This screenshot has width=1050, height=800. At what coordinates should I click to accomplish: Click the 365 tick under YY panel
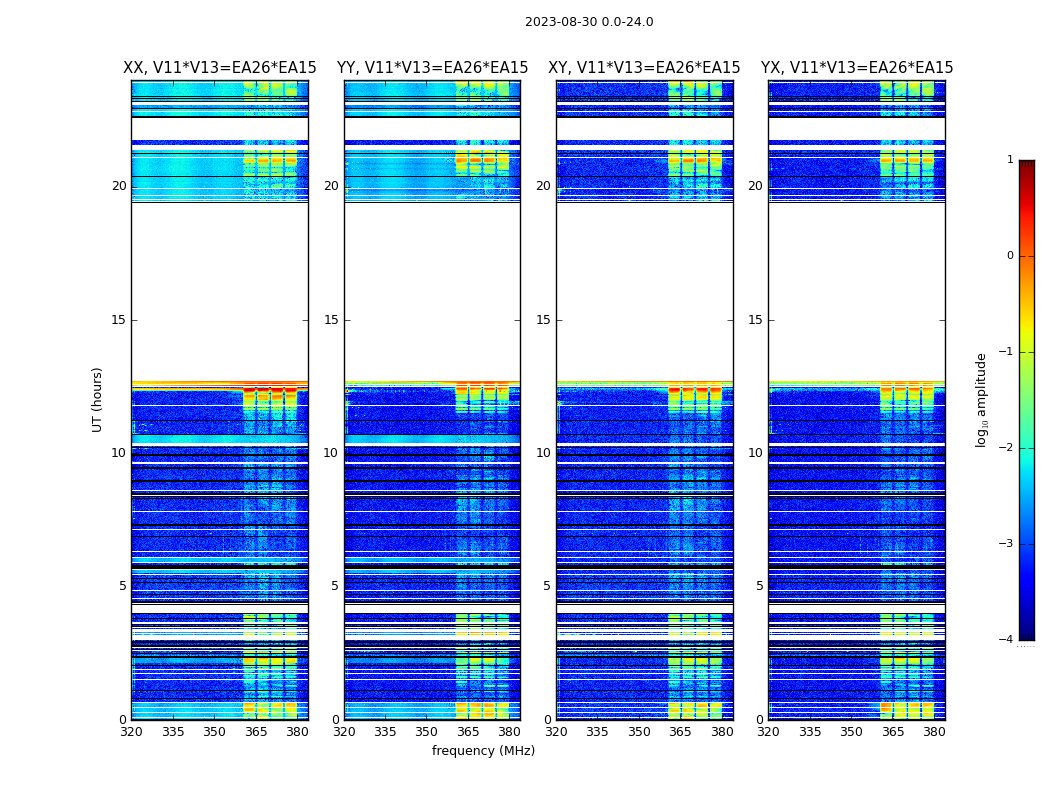click(x=468, y=732)
